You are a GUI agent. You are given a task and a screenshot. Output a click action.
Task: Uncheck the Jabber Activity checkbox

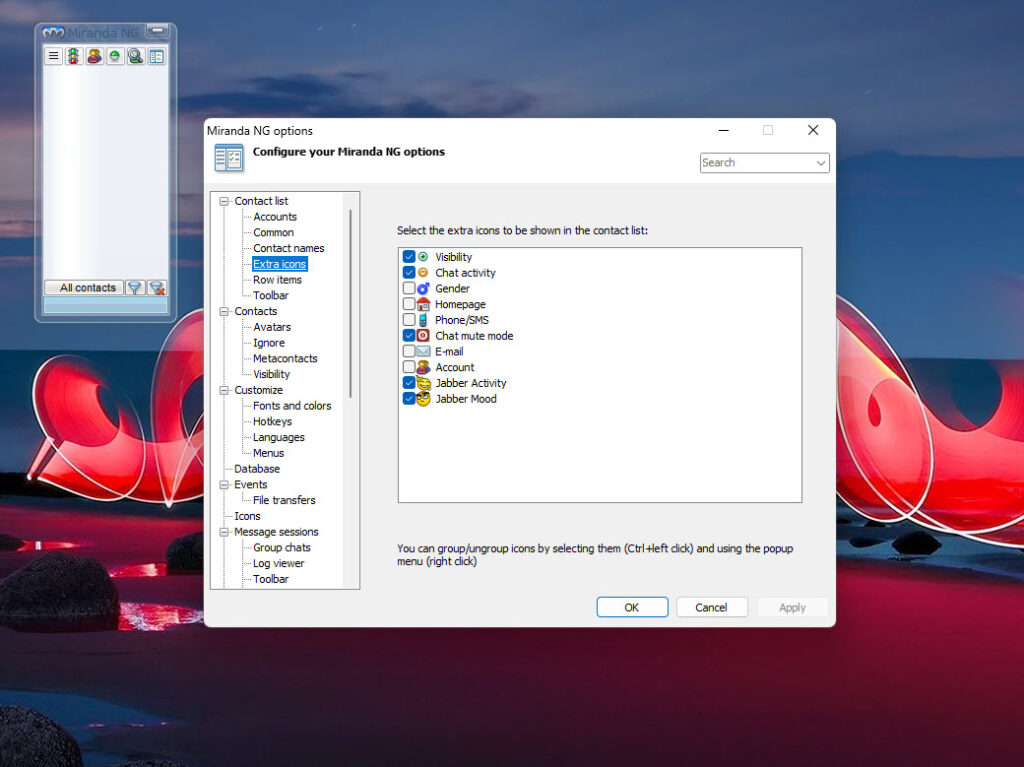[x=409, y=383]
